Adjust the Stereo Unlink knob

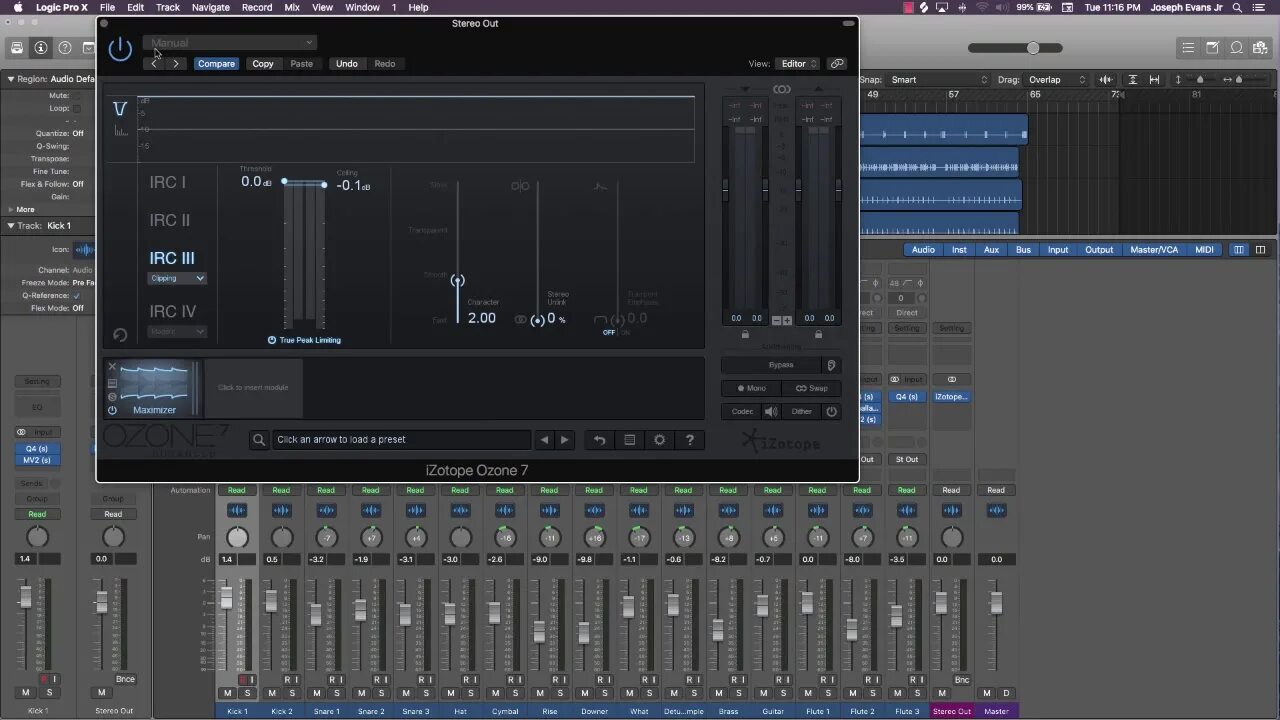[x=538, y=320]
